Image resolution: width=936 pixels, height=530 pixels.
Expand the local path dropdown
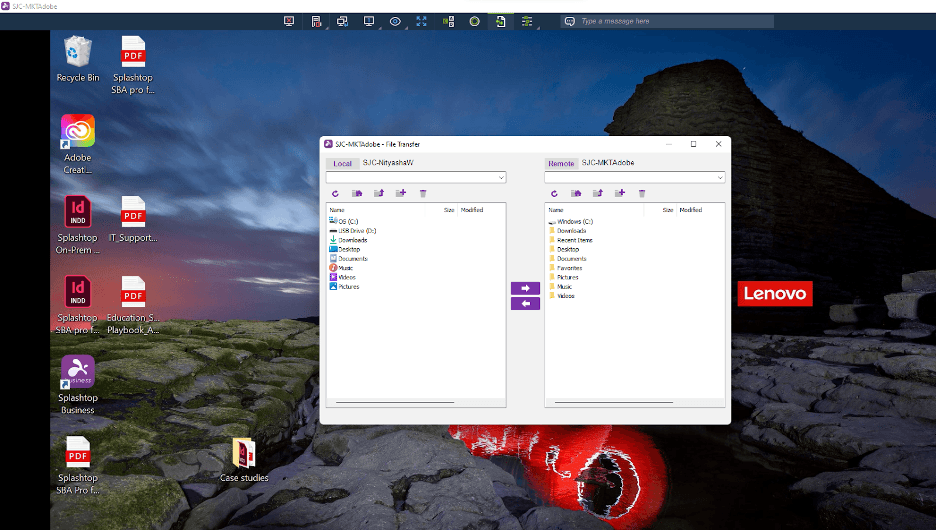(x=500, y=178)
